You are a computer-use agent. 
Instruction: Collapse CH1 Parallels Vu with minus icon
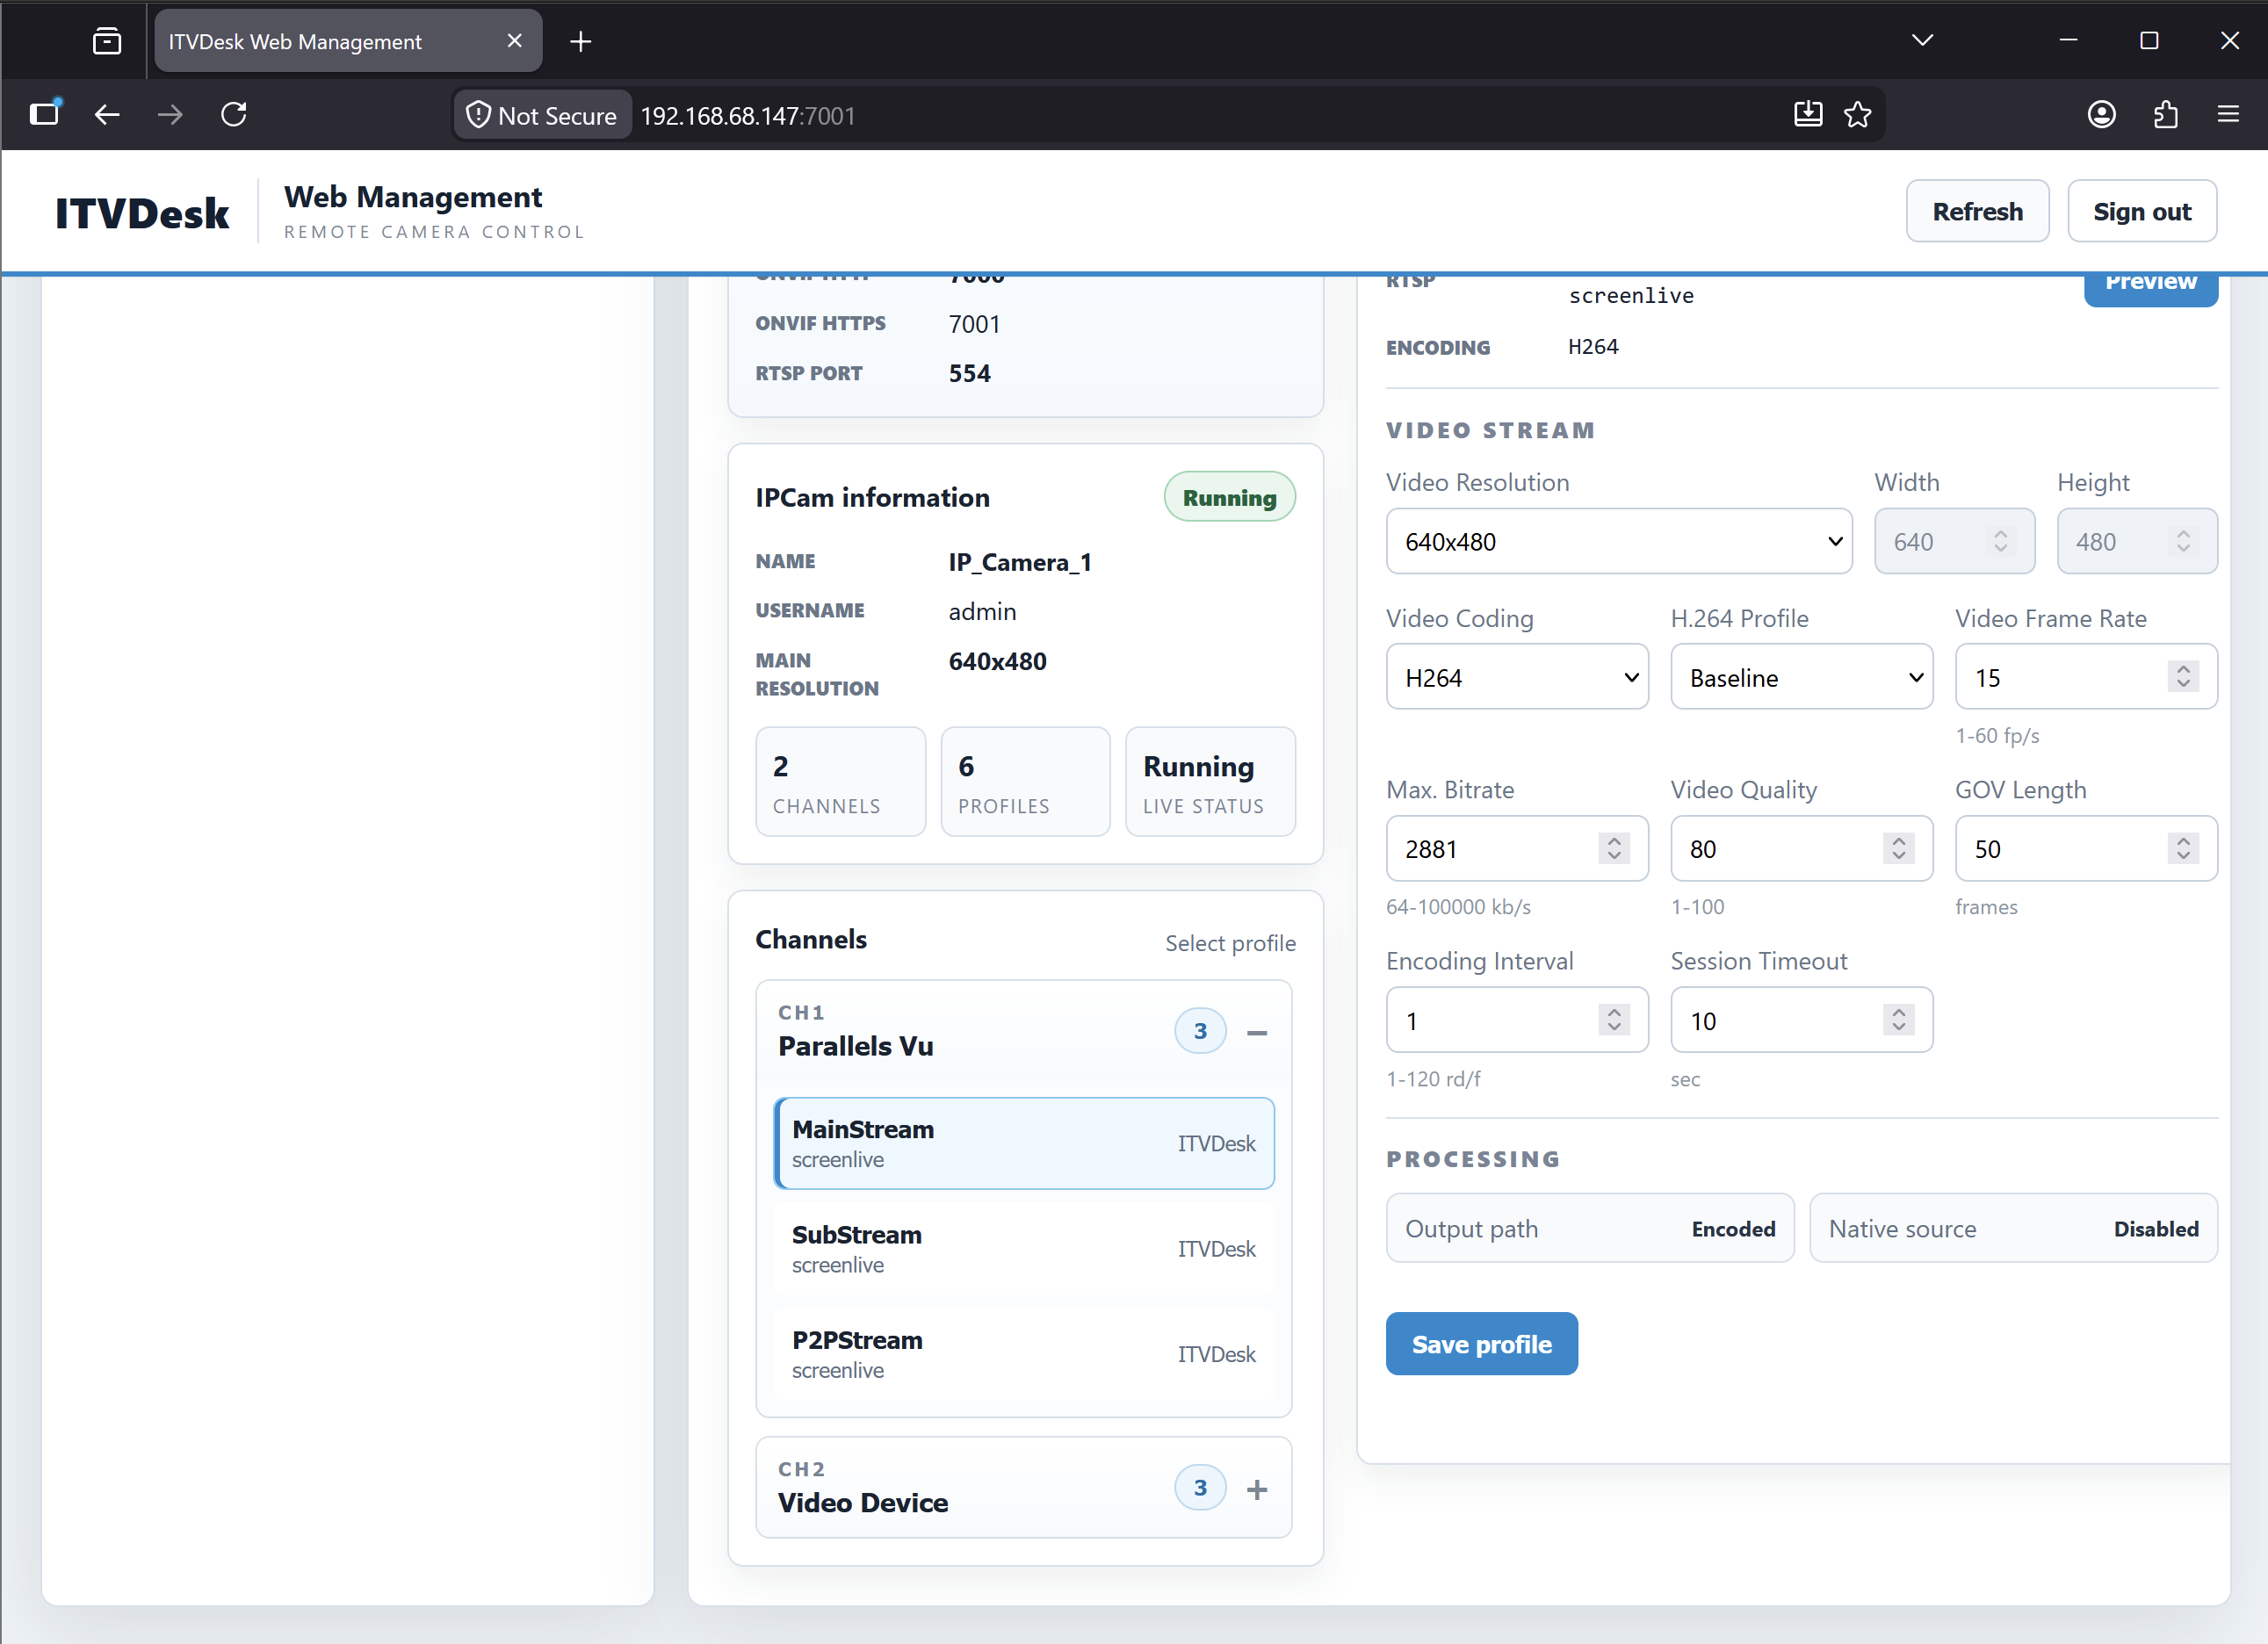[1257, 1032]
